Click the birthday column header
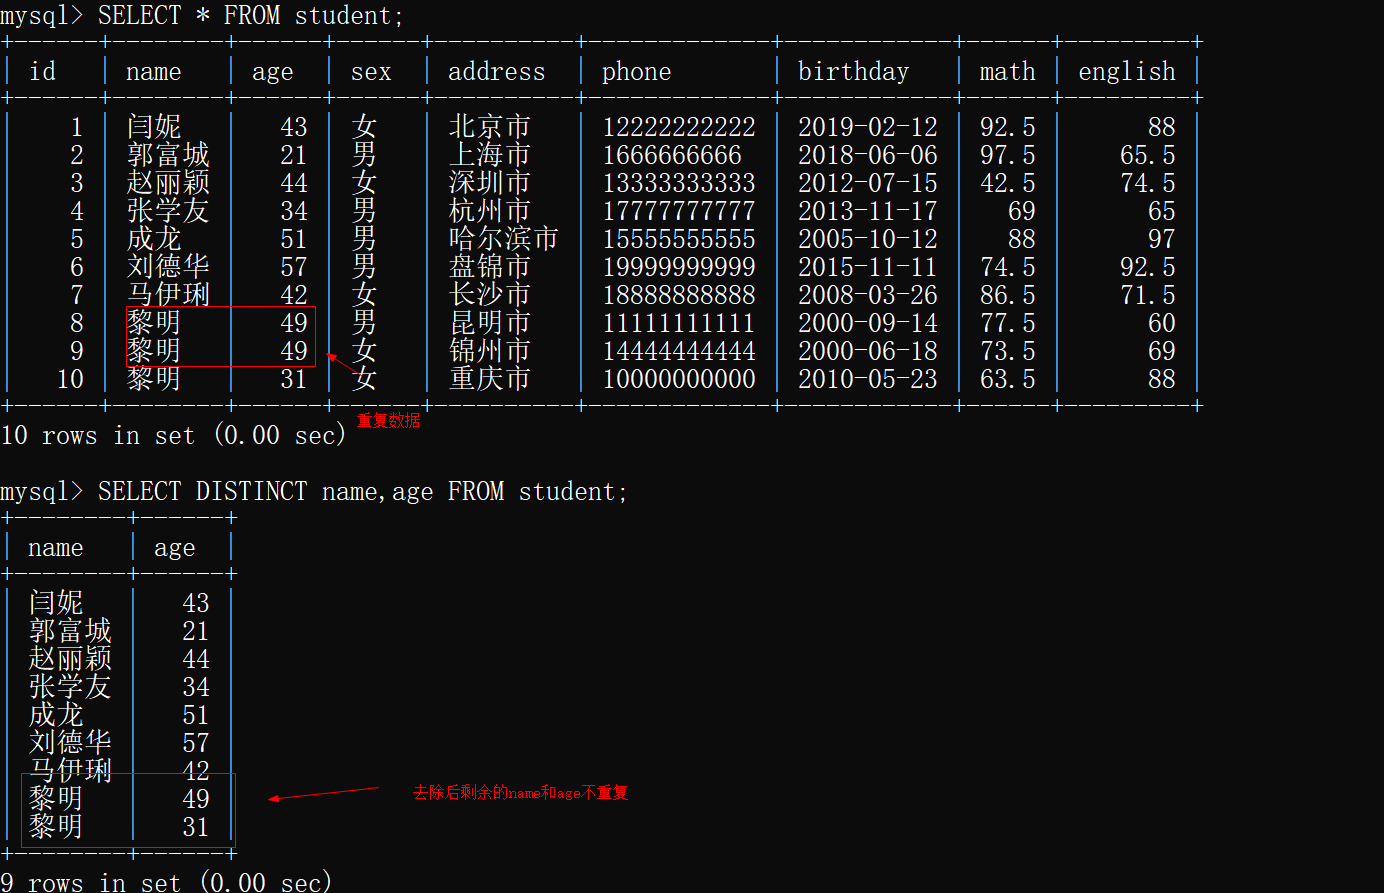This screenshot has height=893, width=1384. (x=853, y=72)
